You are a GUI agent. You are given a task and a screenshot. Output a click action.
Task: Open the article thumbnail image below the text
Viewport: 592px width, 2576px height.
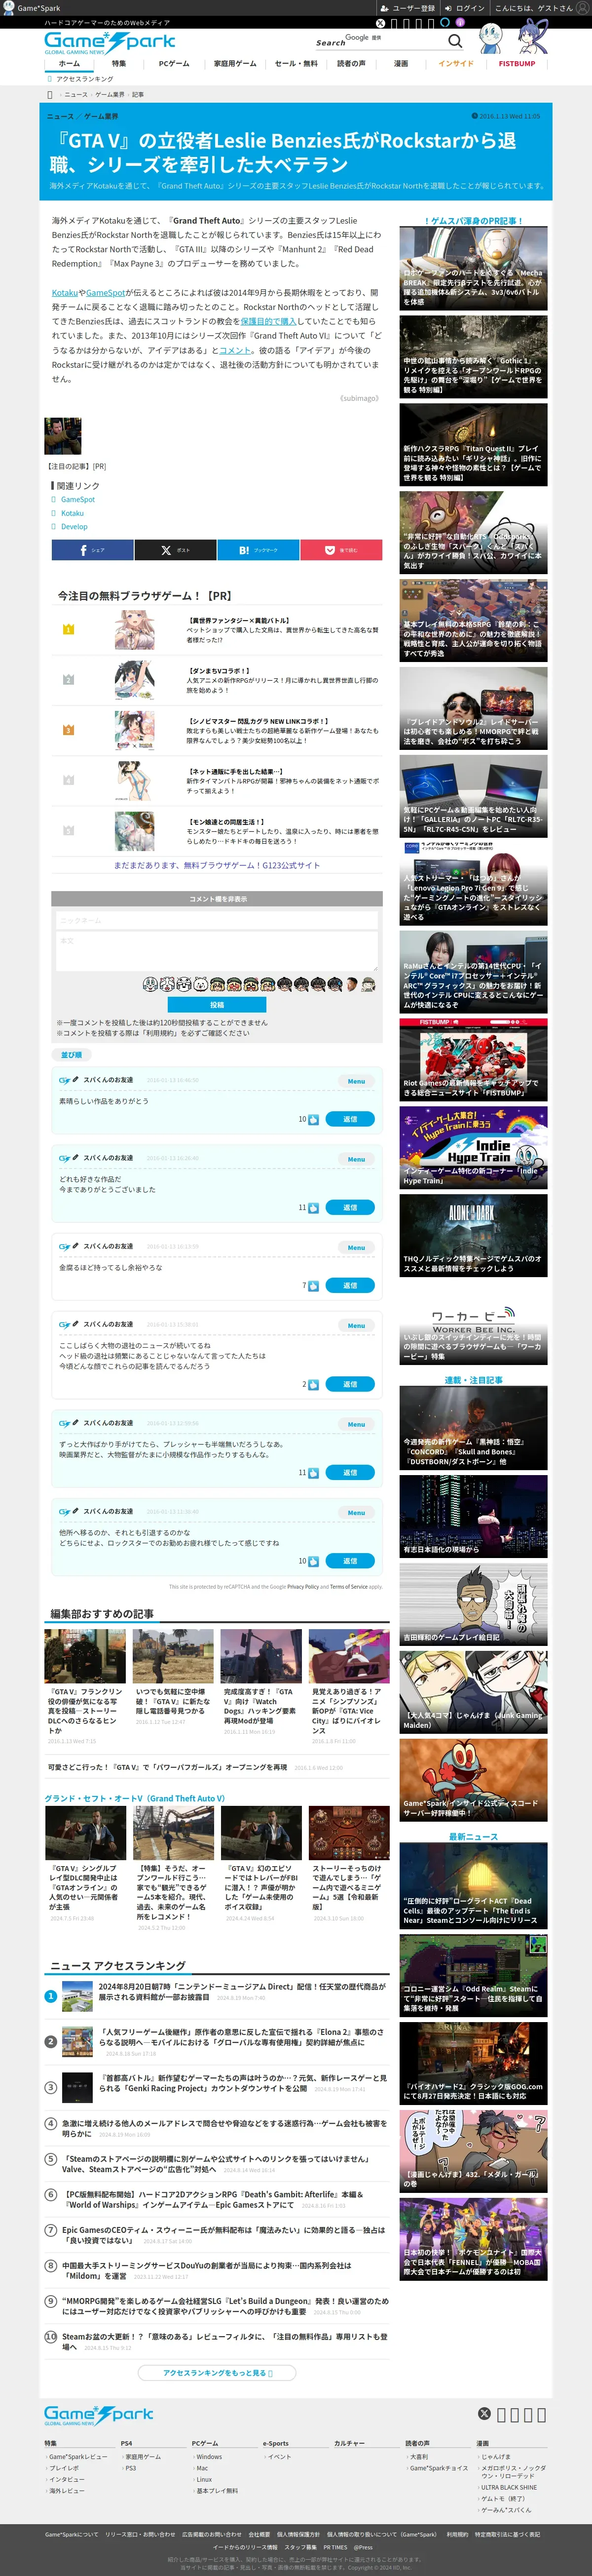tap(63, 436)
